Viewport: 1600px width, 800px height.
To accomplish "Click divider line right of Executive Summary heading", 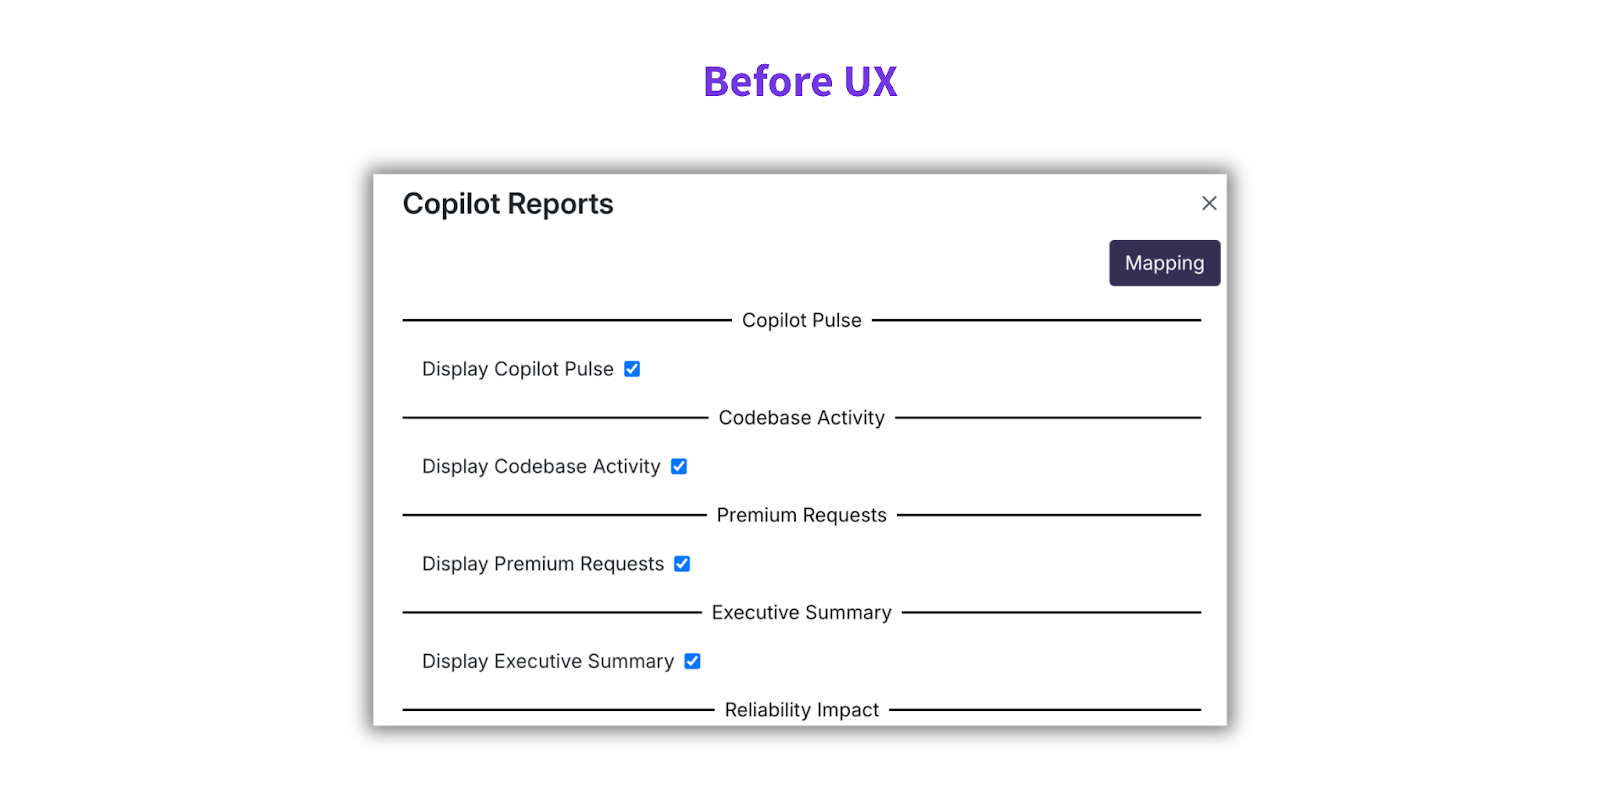I will tap(1050, 612).
